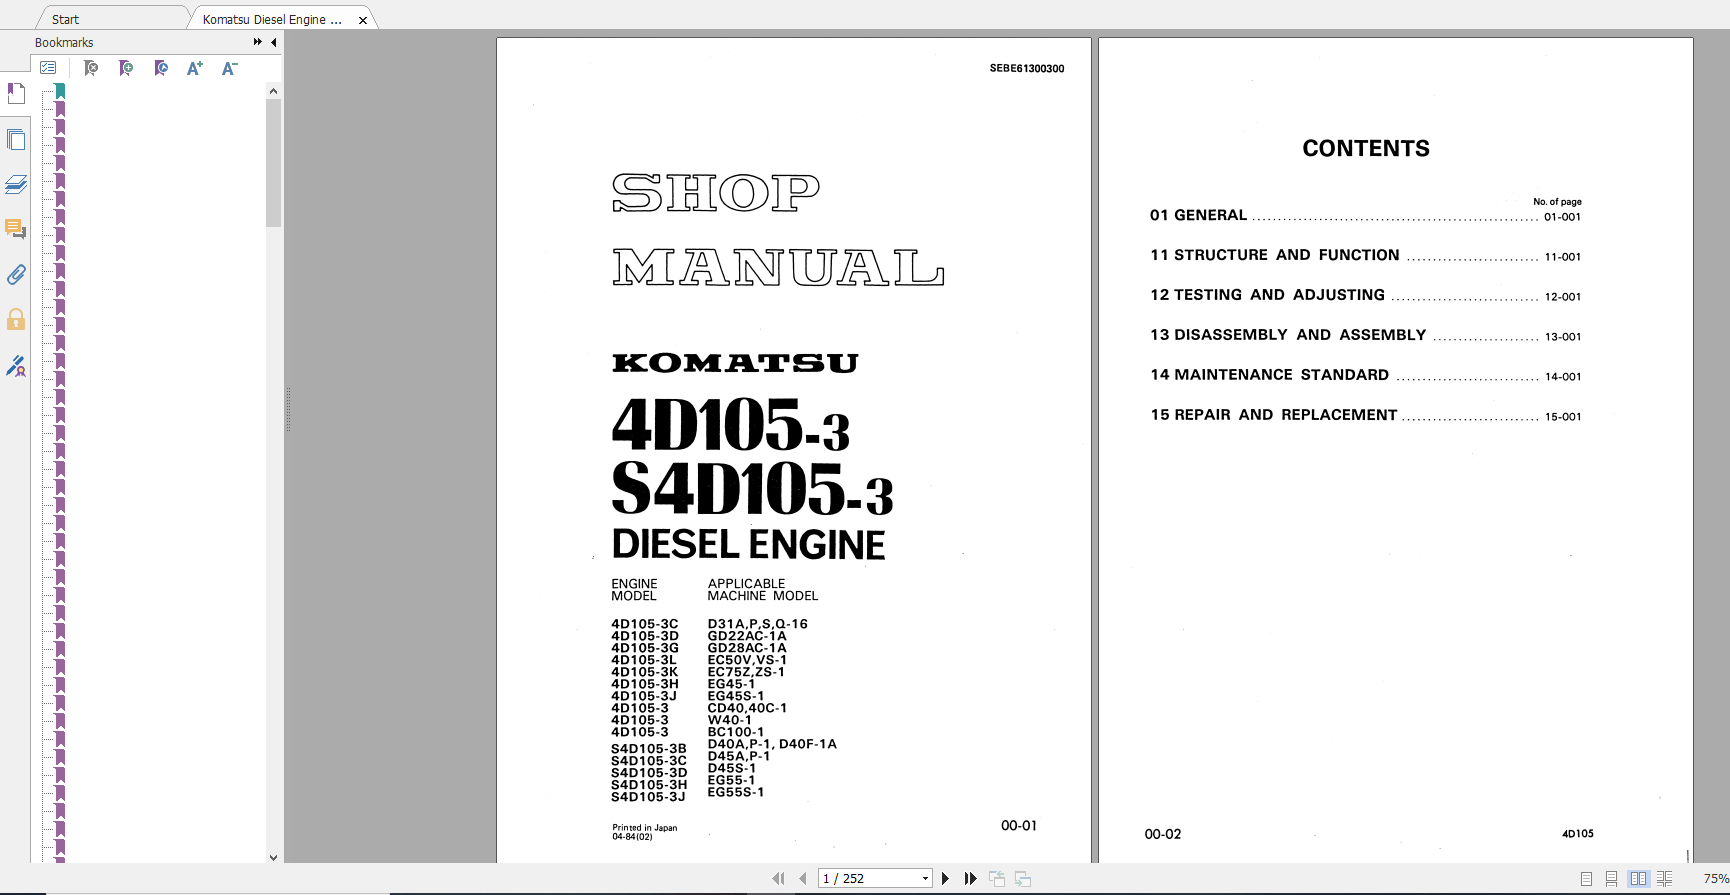Screen dimensions: 1730x895
Task: Click document number SEBE61300300
Action: coord(1027,69)
